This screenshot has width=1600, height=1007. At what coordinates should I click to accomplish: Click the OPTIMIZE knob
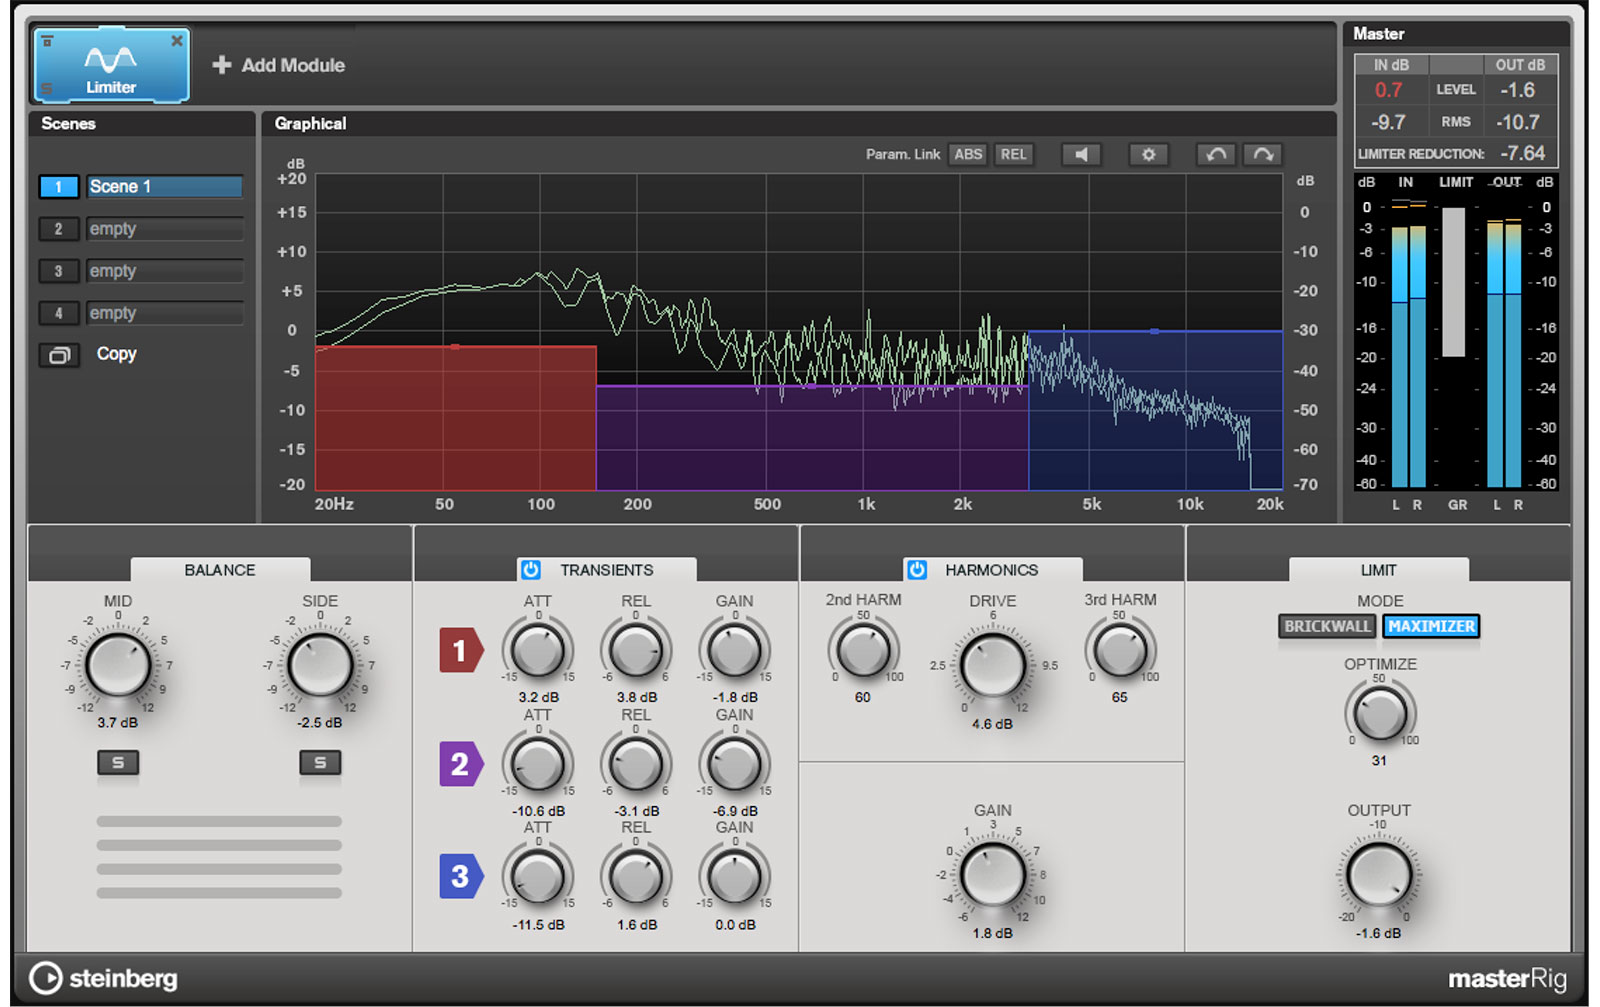pyautogui.click(x=1379, y=714)
